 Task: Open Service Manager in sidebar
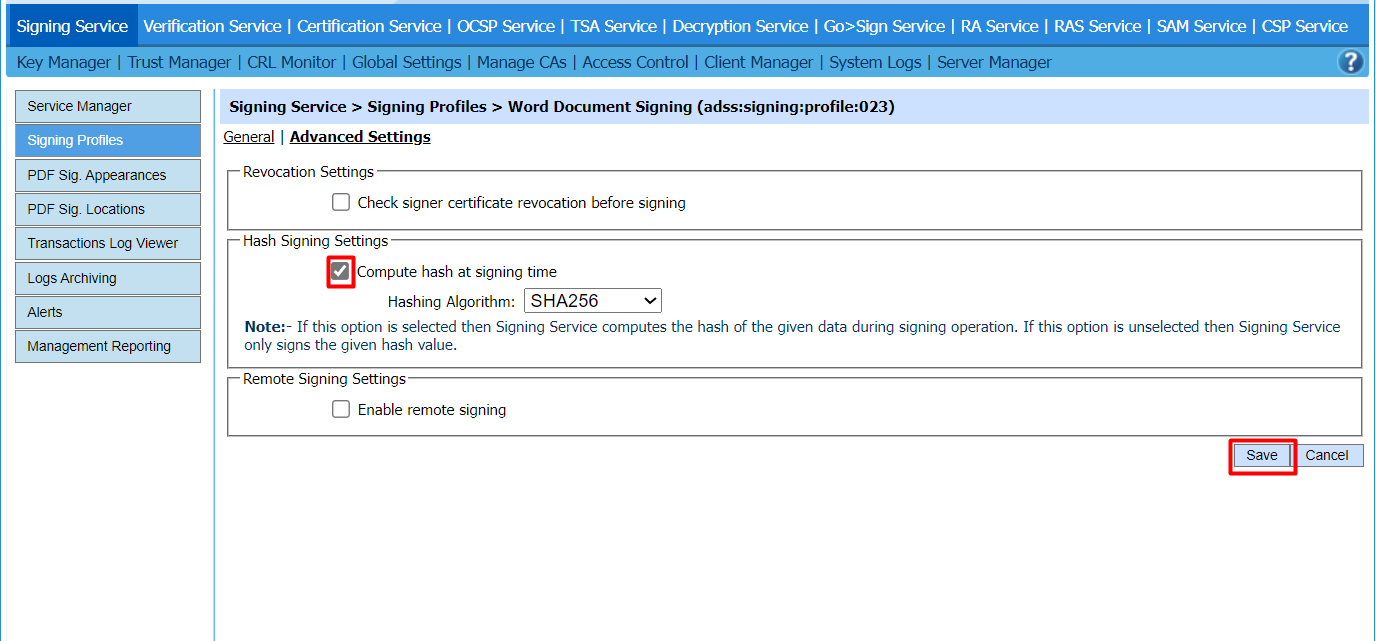tap(108, 107)
